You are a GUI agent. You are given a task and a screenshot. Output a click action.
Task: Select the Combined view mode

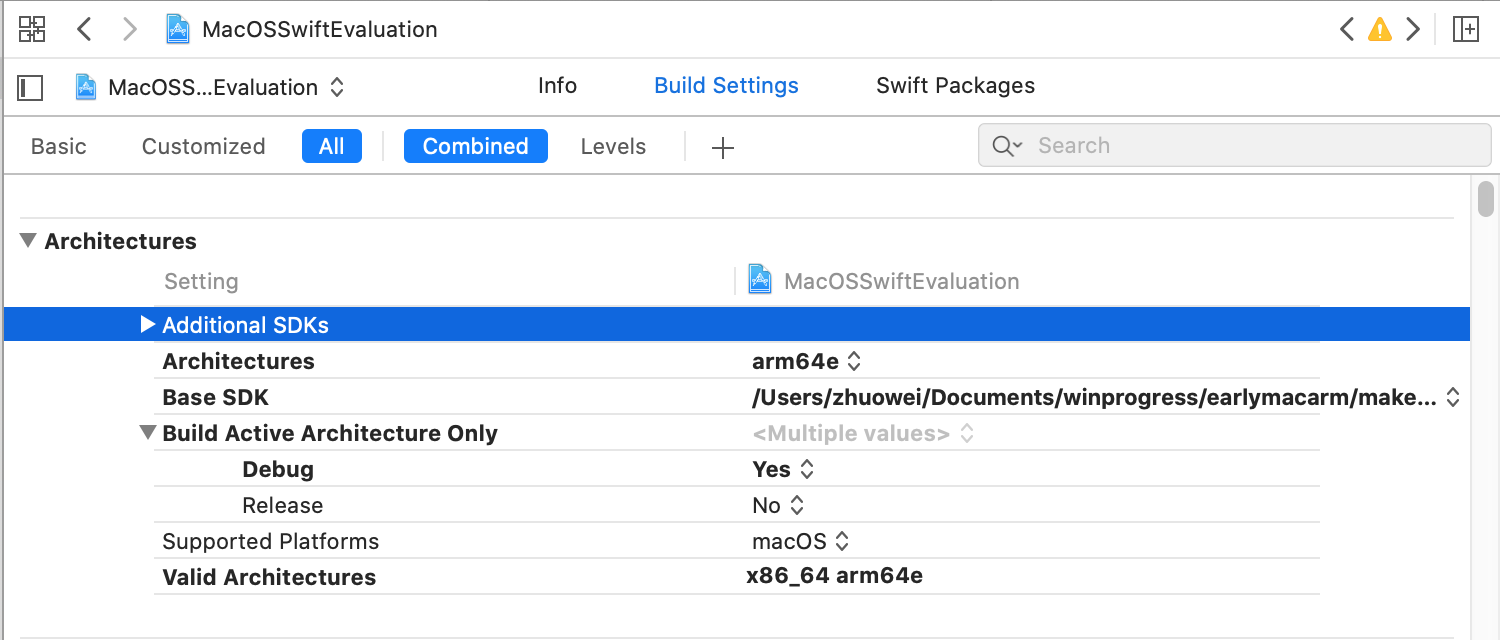tap(476, 146)
